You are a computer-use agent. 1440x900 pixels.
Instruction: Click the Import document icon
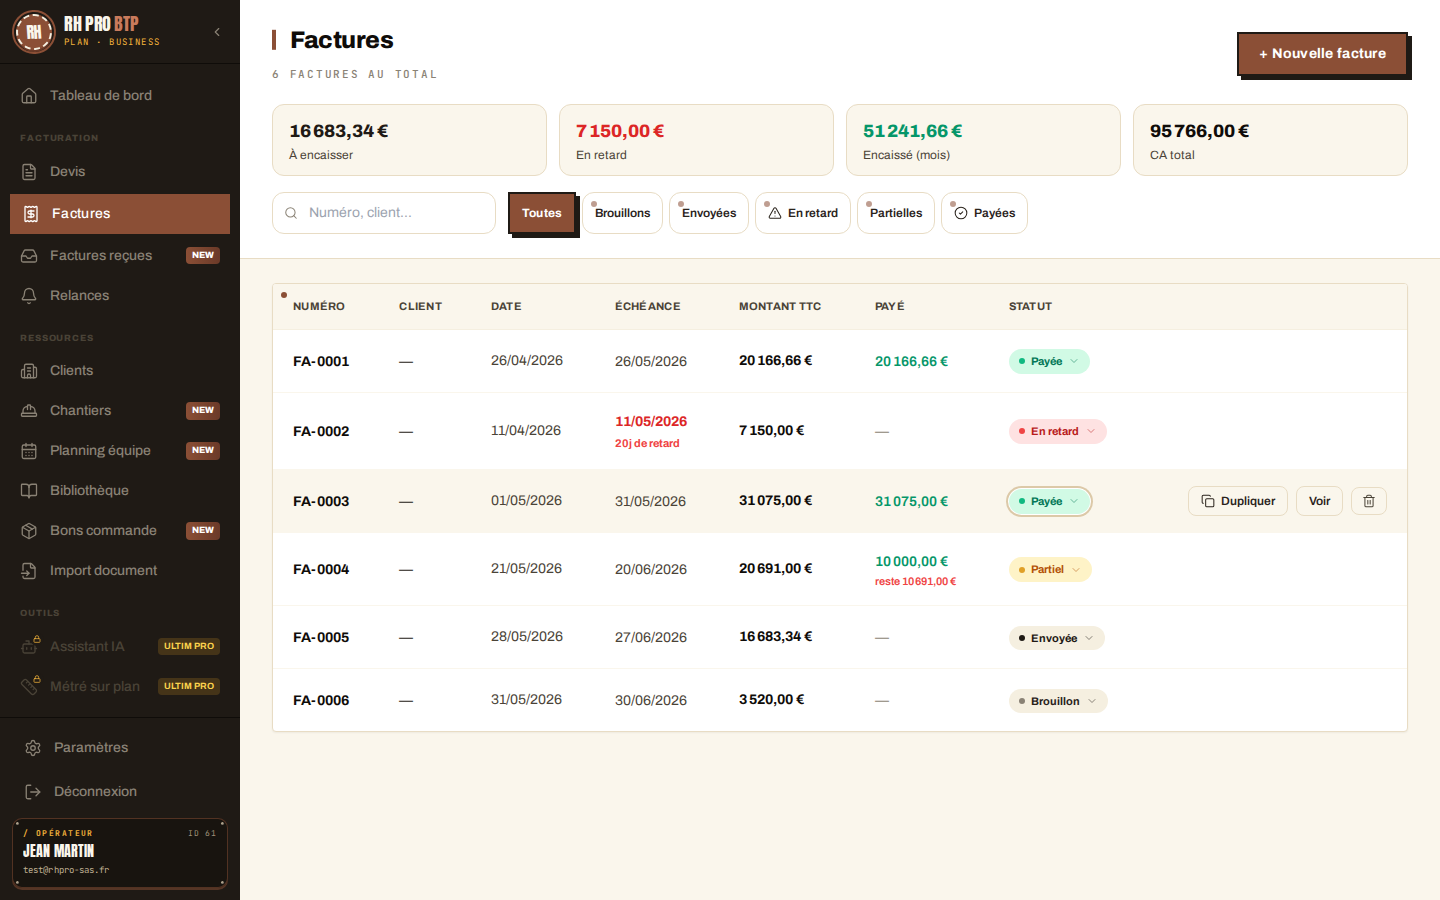(29, 571)
